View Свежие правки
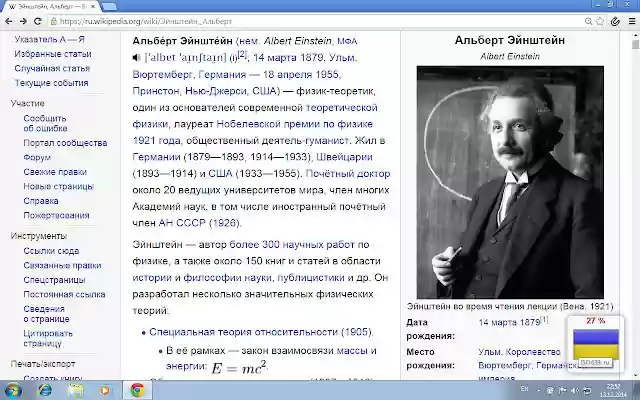640x400 pixels. tap(55, 172)
